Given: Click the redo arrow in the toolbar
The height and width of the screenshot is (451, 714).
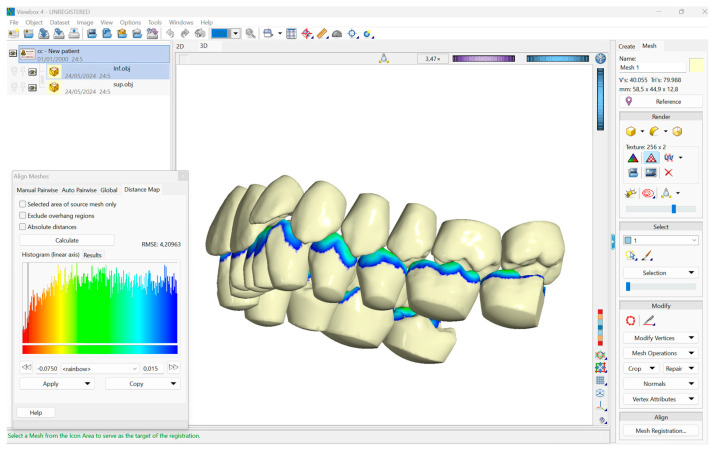Looking at the screenshot, I should (x=184, y=33).
